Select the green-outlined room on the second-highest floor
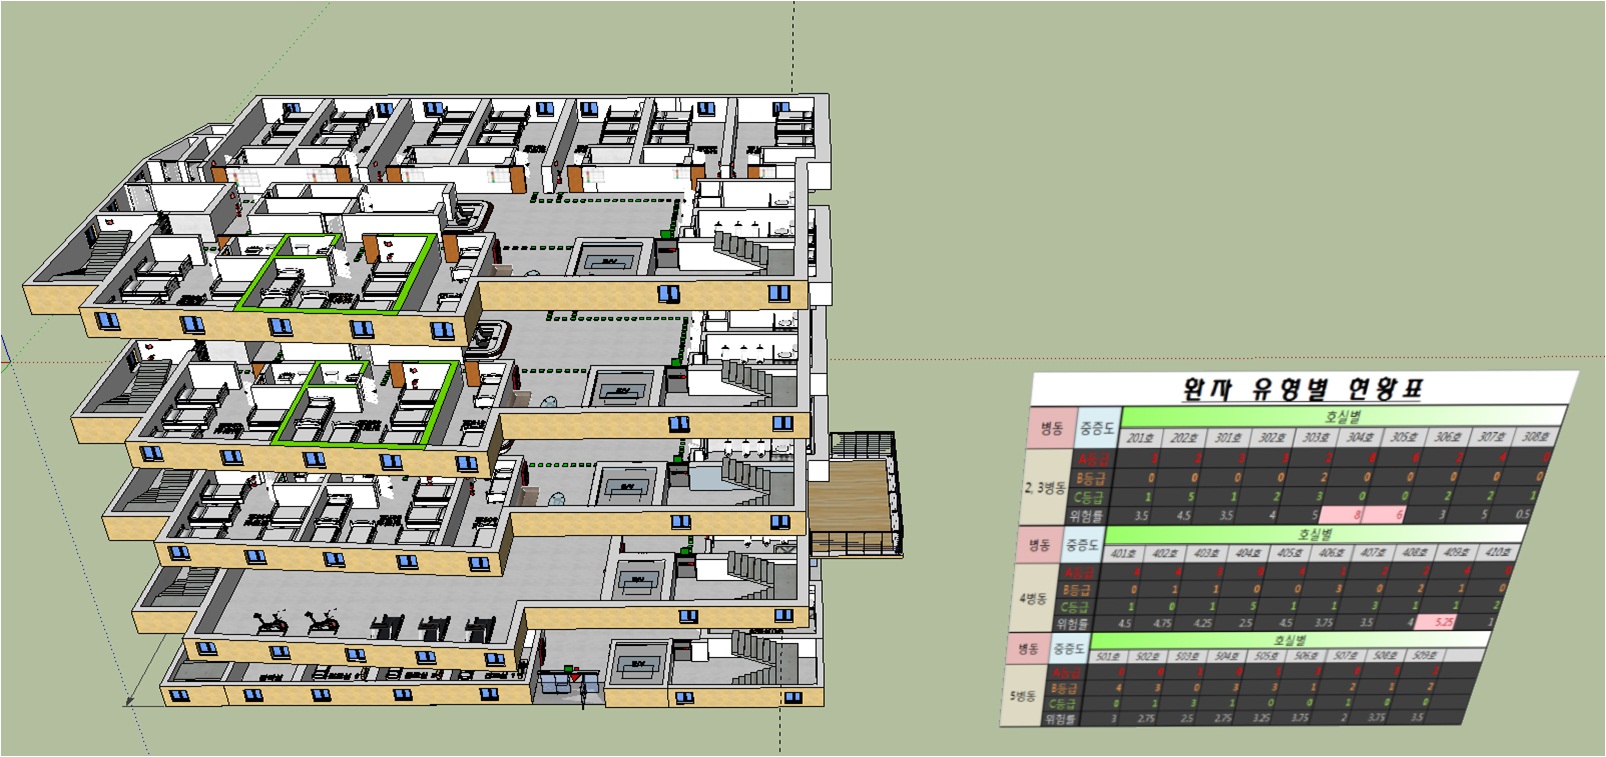Viewport: 1606px width, 757px height. pos(365,402)
